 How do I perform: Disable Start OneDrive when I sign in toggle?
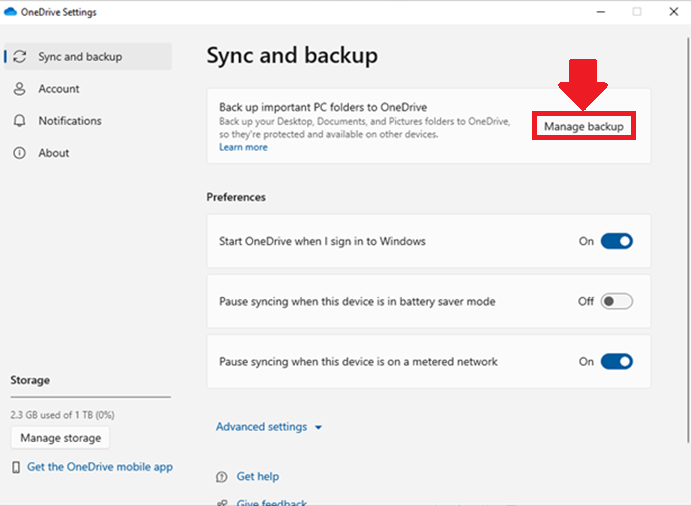[x=616, y=241]
